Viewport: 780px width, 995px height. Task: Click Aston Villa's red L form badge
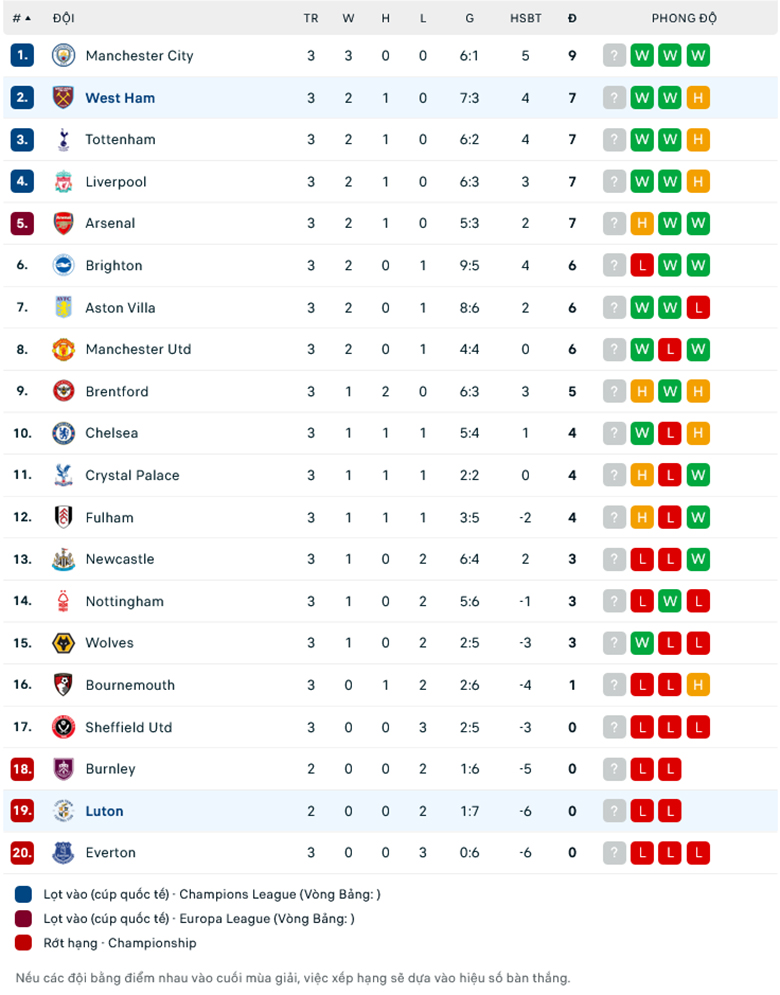[x=698, y=308]
